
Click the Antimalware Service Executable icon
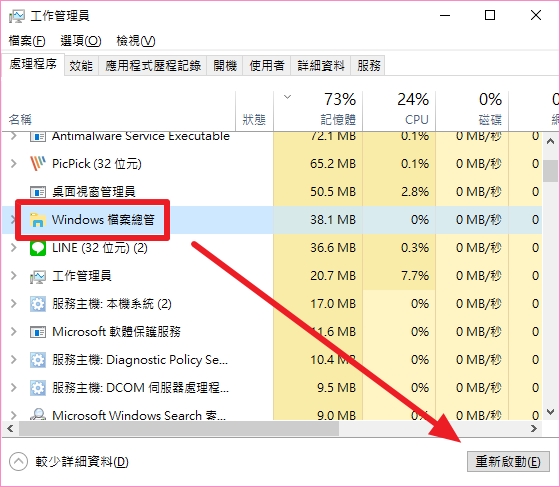pyautogui.click(x=38, y=136)
